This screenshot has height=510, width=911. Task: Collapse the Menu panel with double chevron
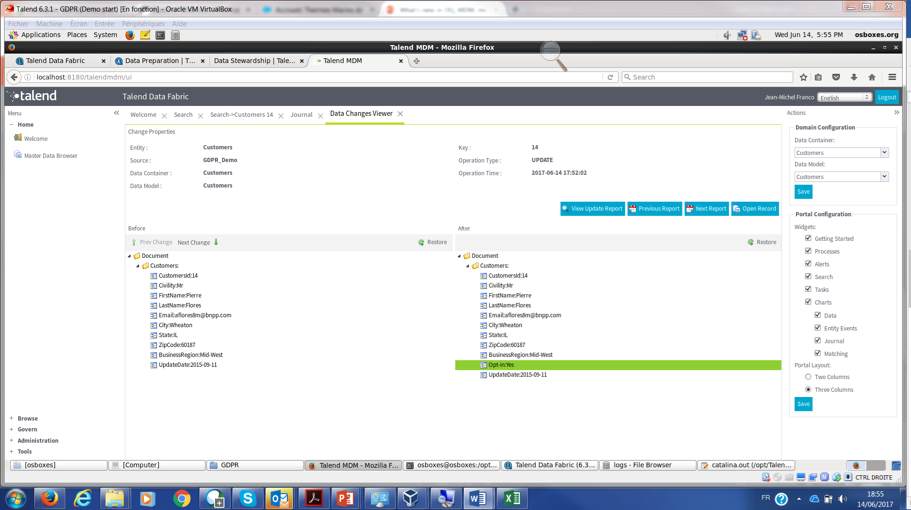point(116,113)
